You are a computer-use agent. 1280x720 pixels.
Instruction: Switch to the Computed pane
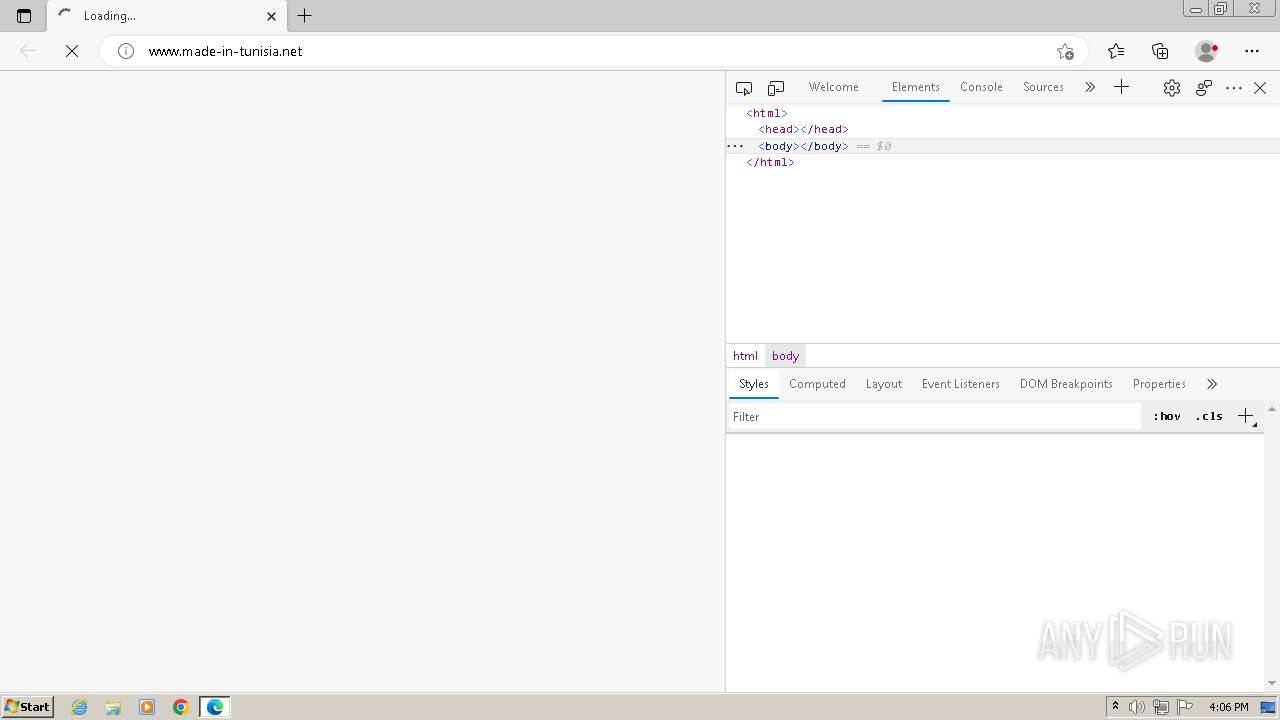817,384
